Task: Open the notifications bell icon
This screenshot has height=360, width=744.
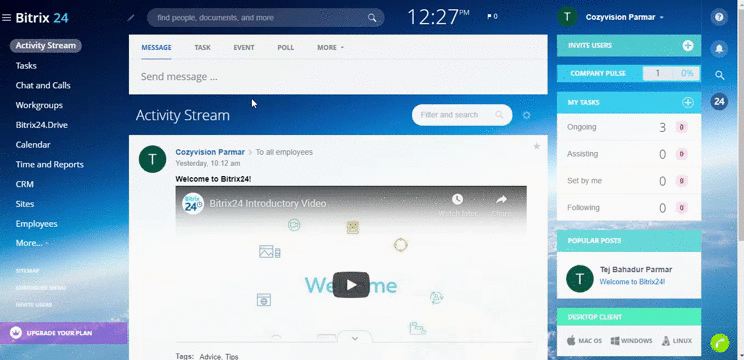Action: pos(719,48)
